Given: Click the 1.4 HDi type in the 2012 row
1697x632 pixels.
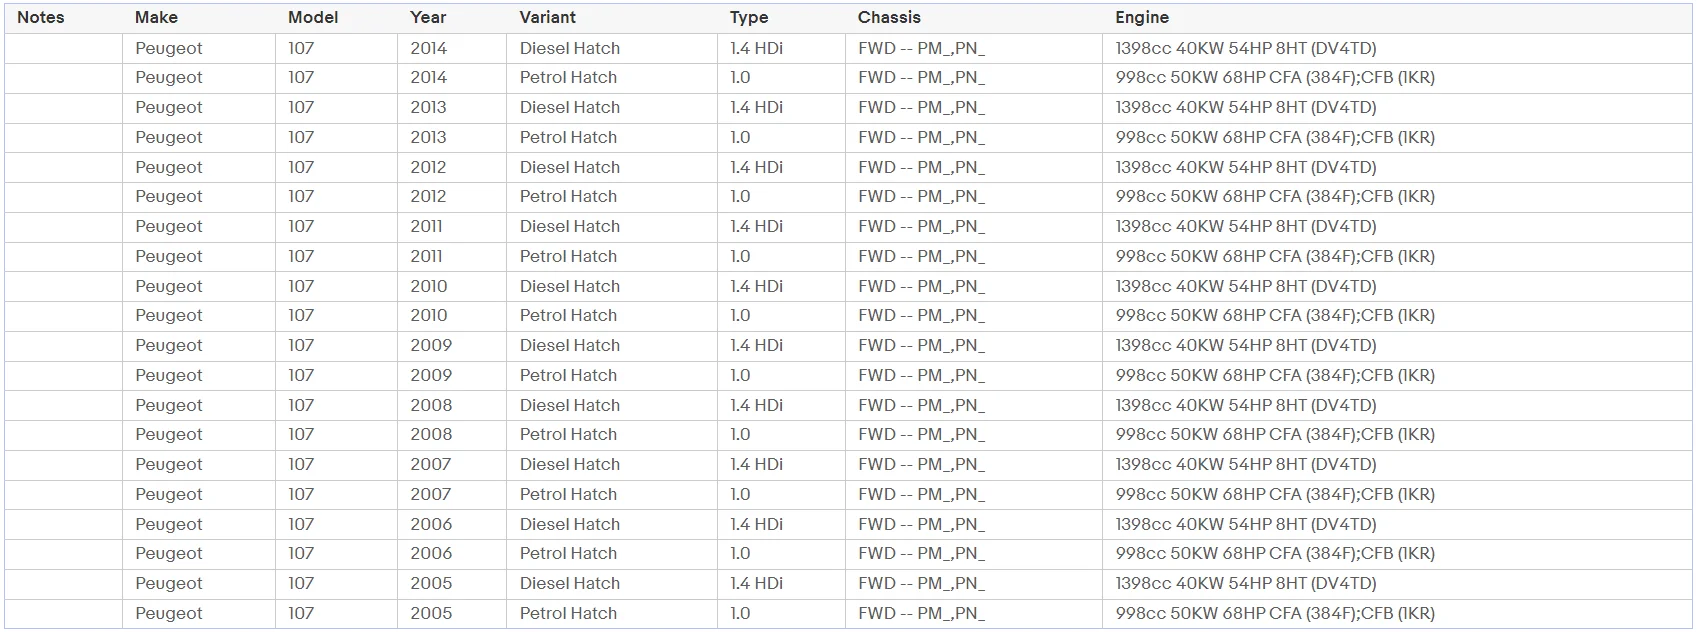Looking at the screenshot, I should click(x=756, y=167).
